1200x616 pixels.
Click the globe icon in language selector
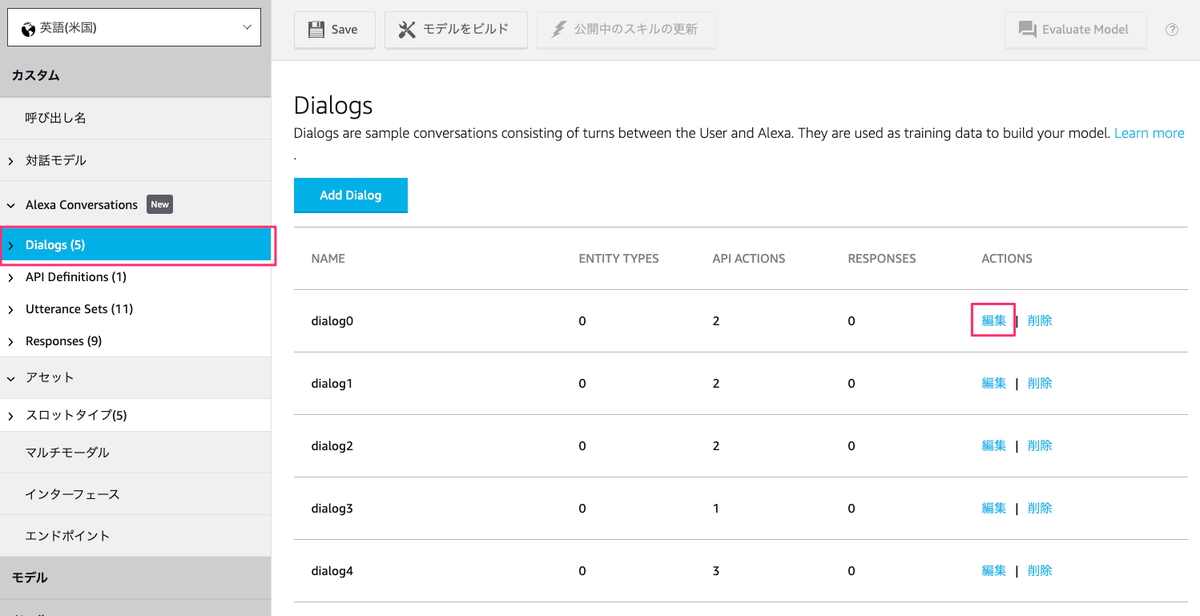tap(28, 28)
